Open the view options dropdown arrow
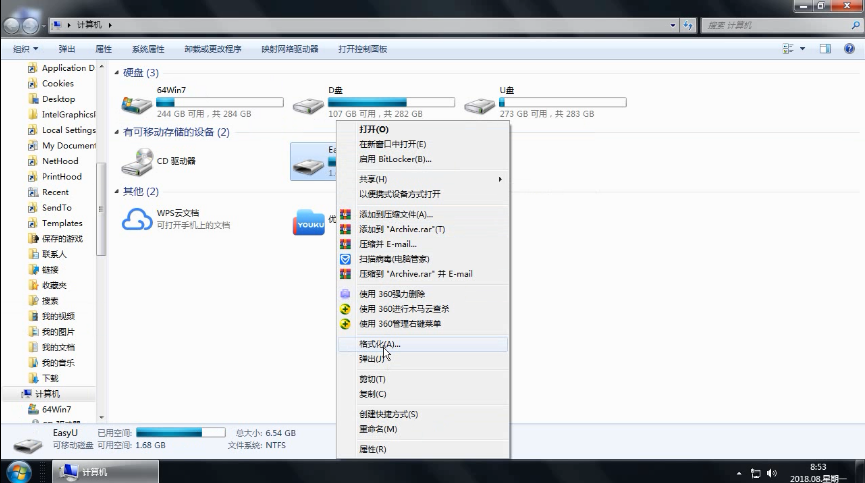Viewport: 865px width, 483px height. pos(803,49)
